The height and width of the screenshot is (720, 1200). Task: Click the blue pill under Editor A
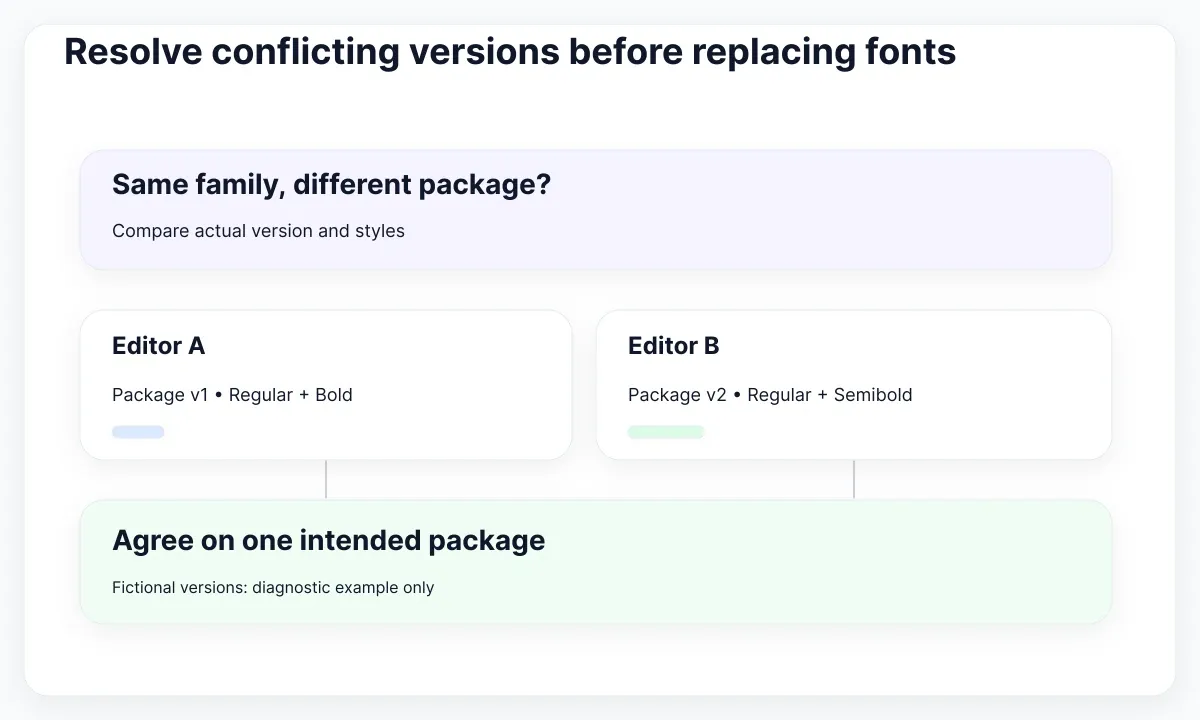[x=138, y=432]
